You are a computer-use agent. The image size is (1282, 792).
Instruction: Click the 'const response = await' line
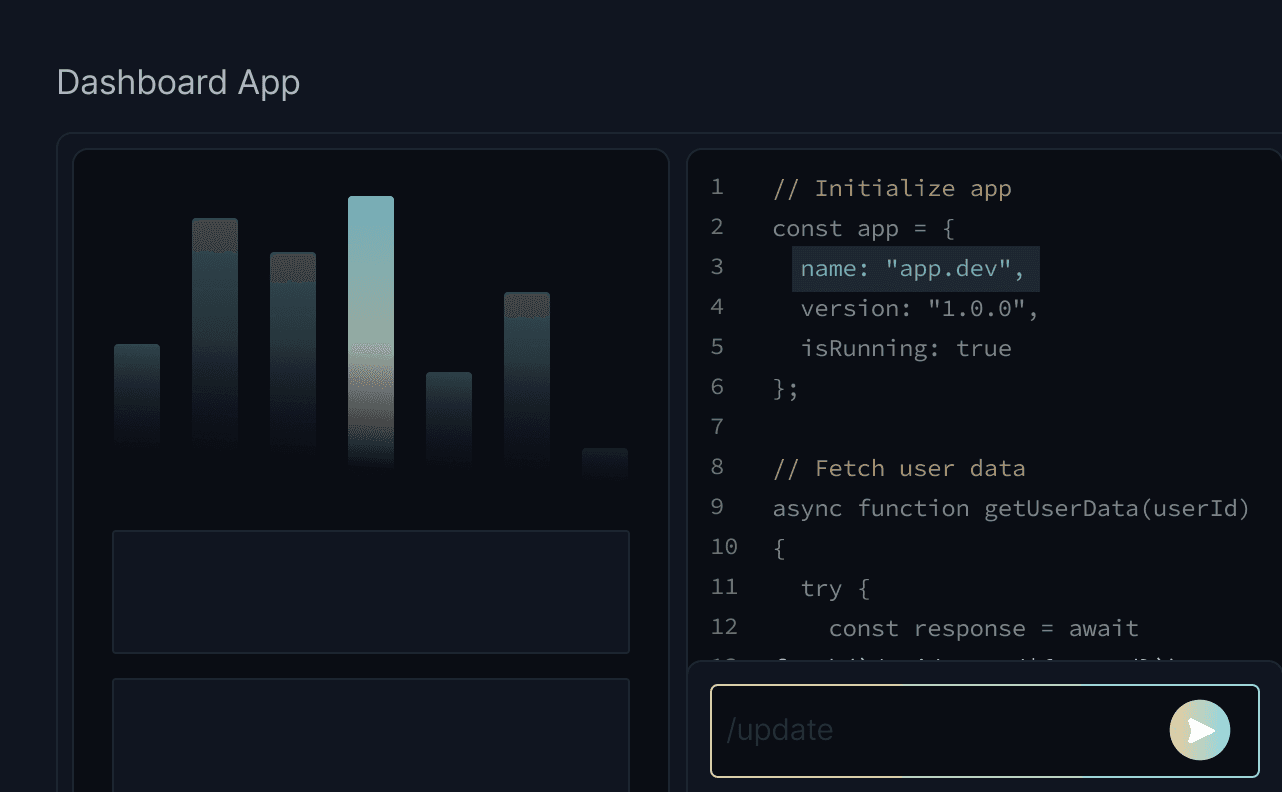[984, 628]
